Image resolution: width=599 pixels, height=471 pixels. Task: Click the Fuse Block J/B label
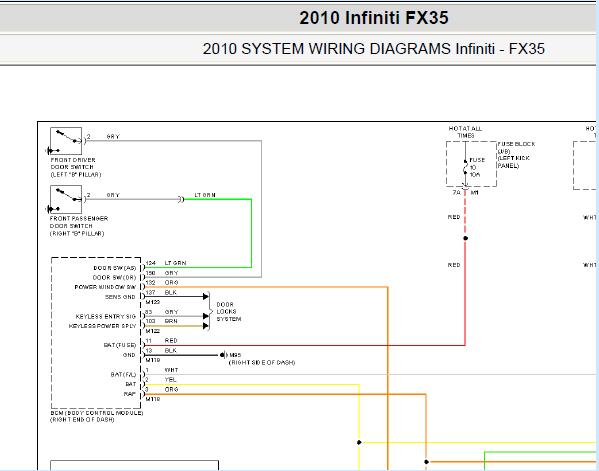point(516,155)
